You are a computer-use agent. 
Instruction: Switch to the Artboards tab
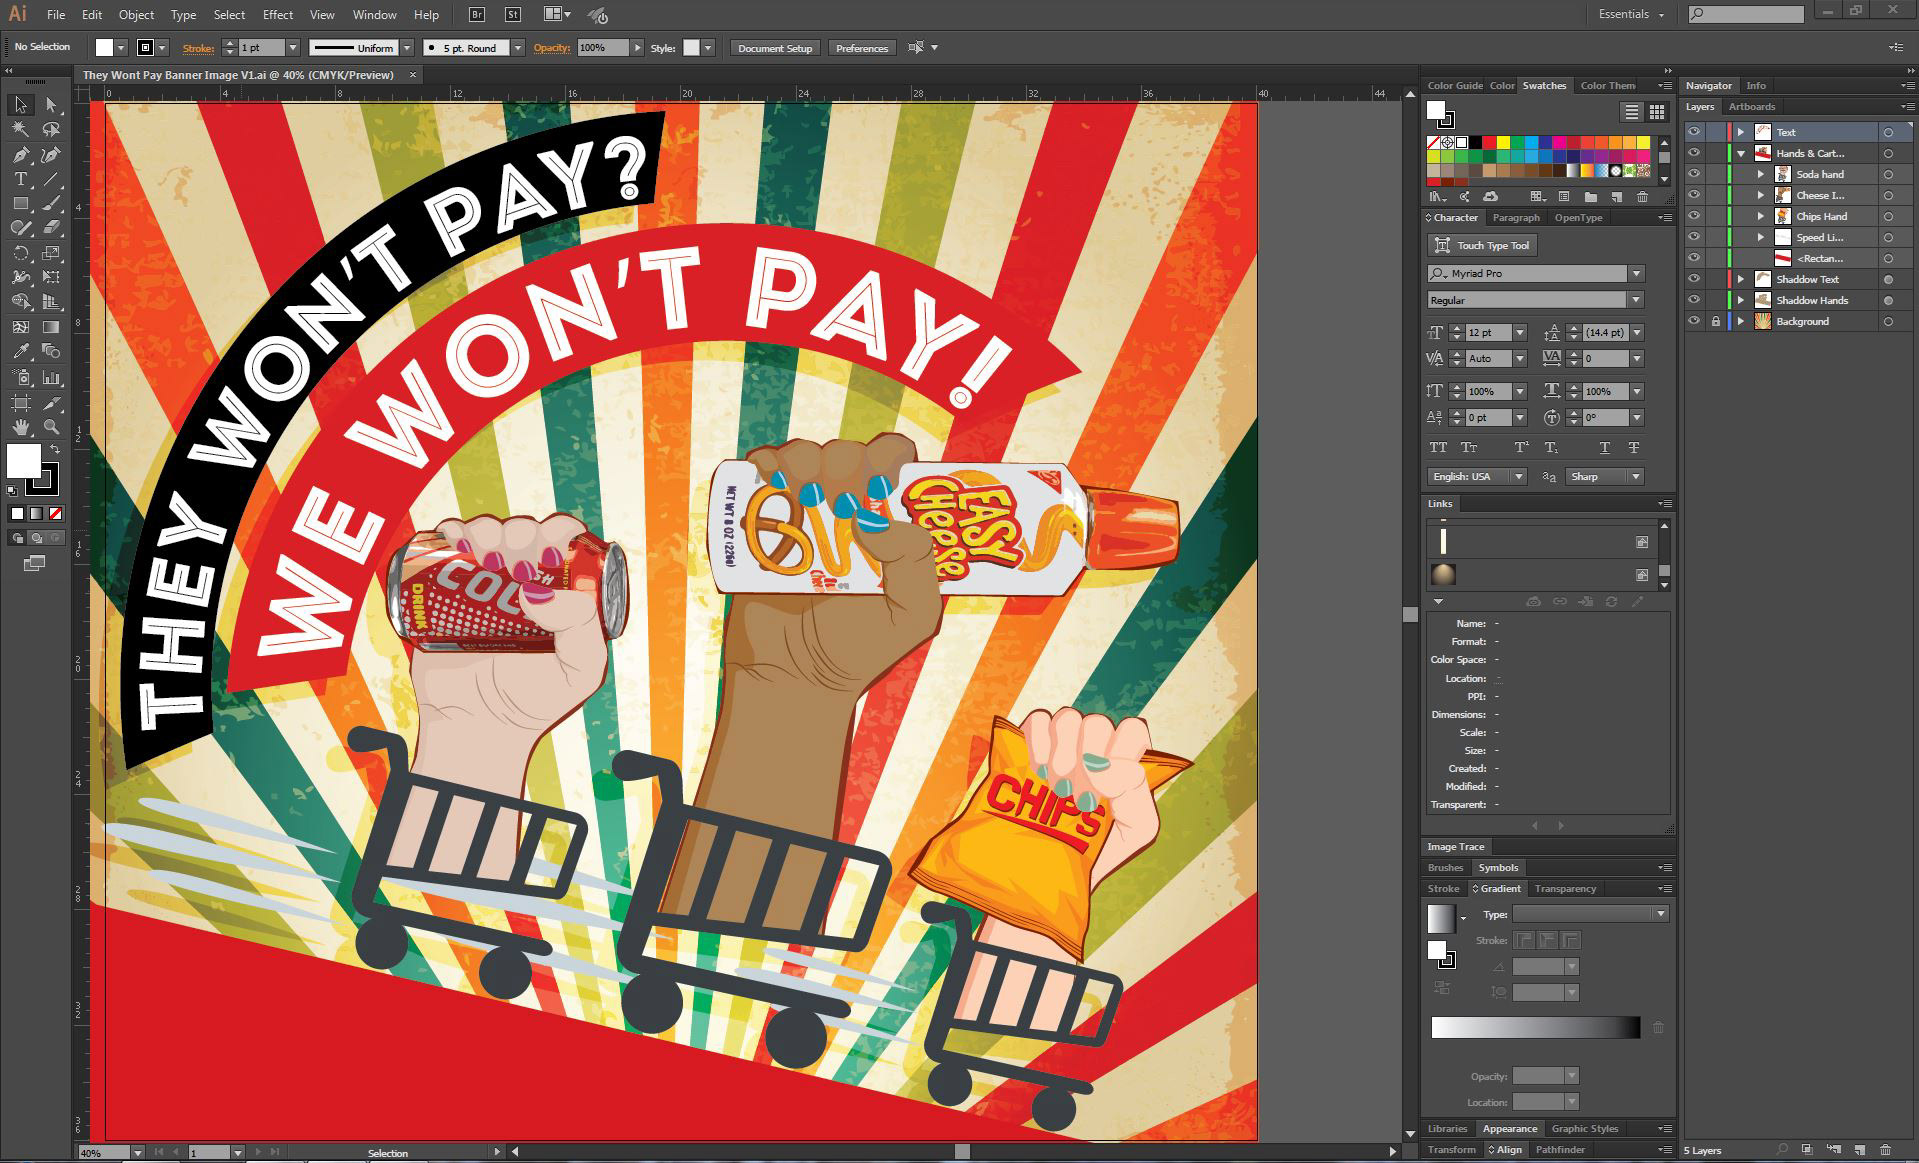click(1752, 106)
